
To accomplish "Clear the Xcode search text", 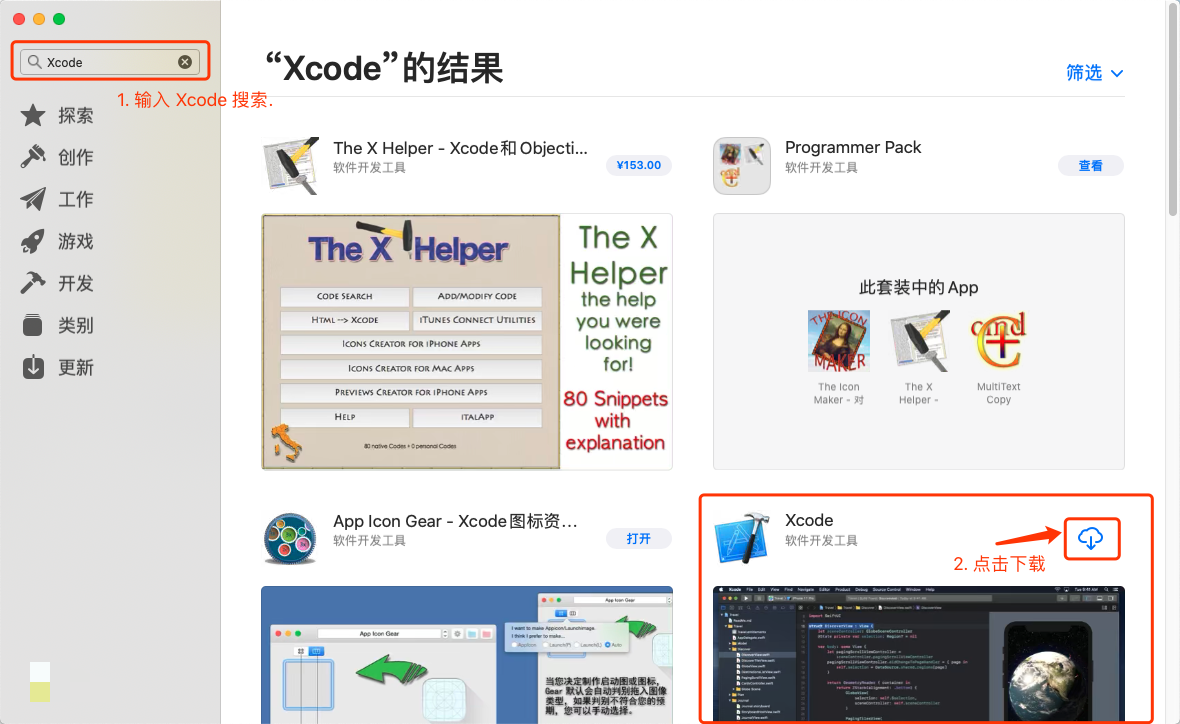I will (184, 62).
